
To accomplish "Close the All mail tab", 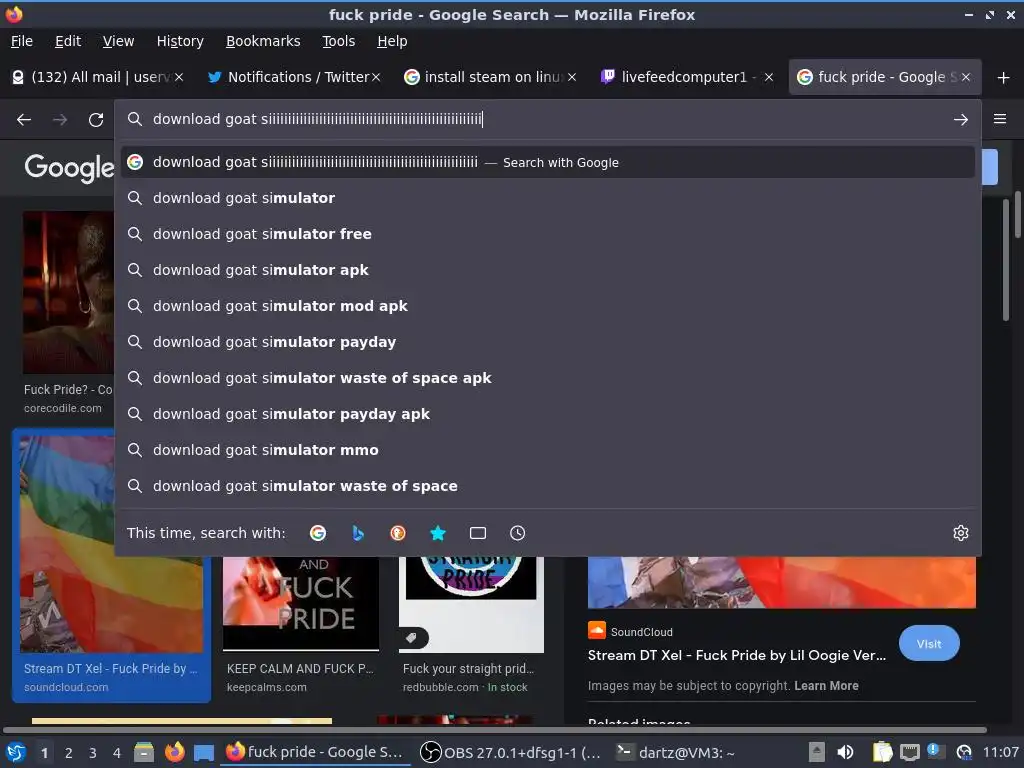I will (179, 77).
